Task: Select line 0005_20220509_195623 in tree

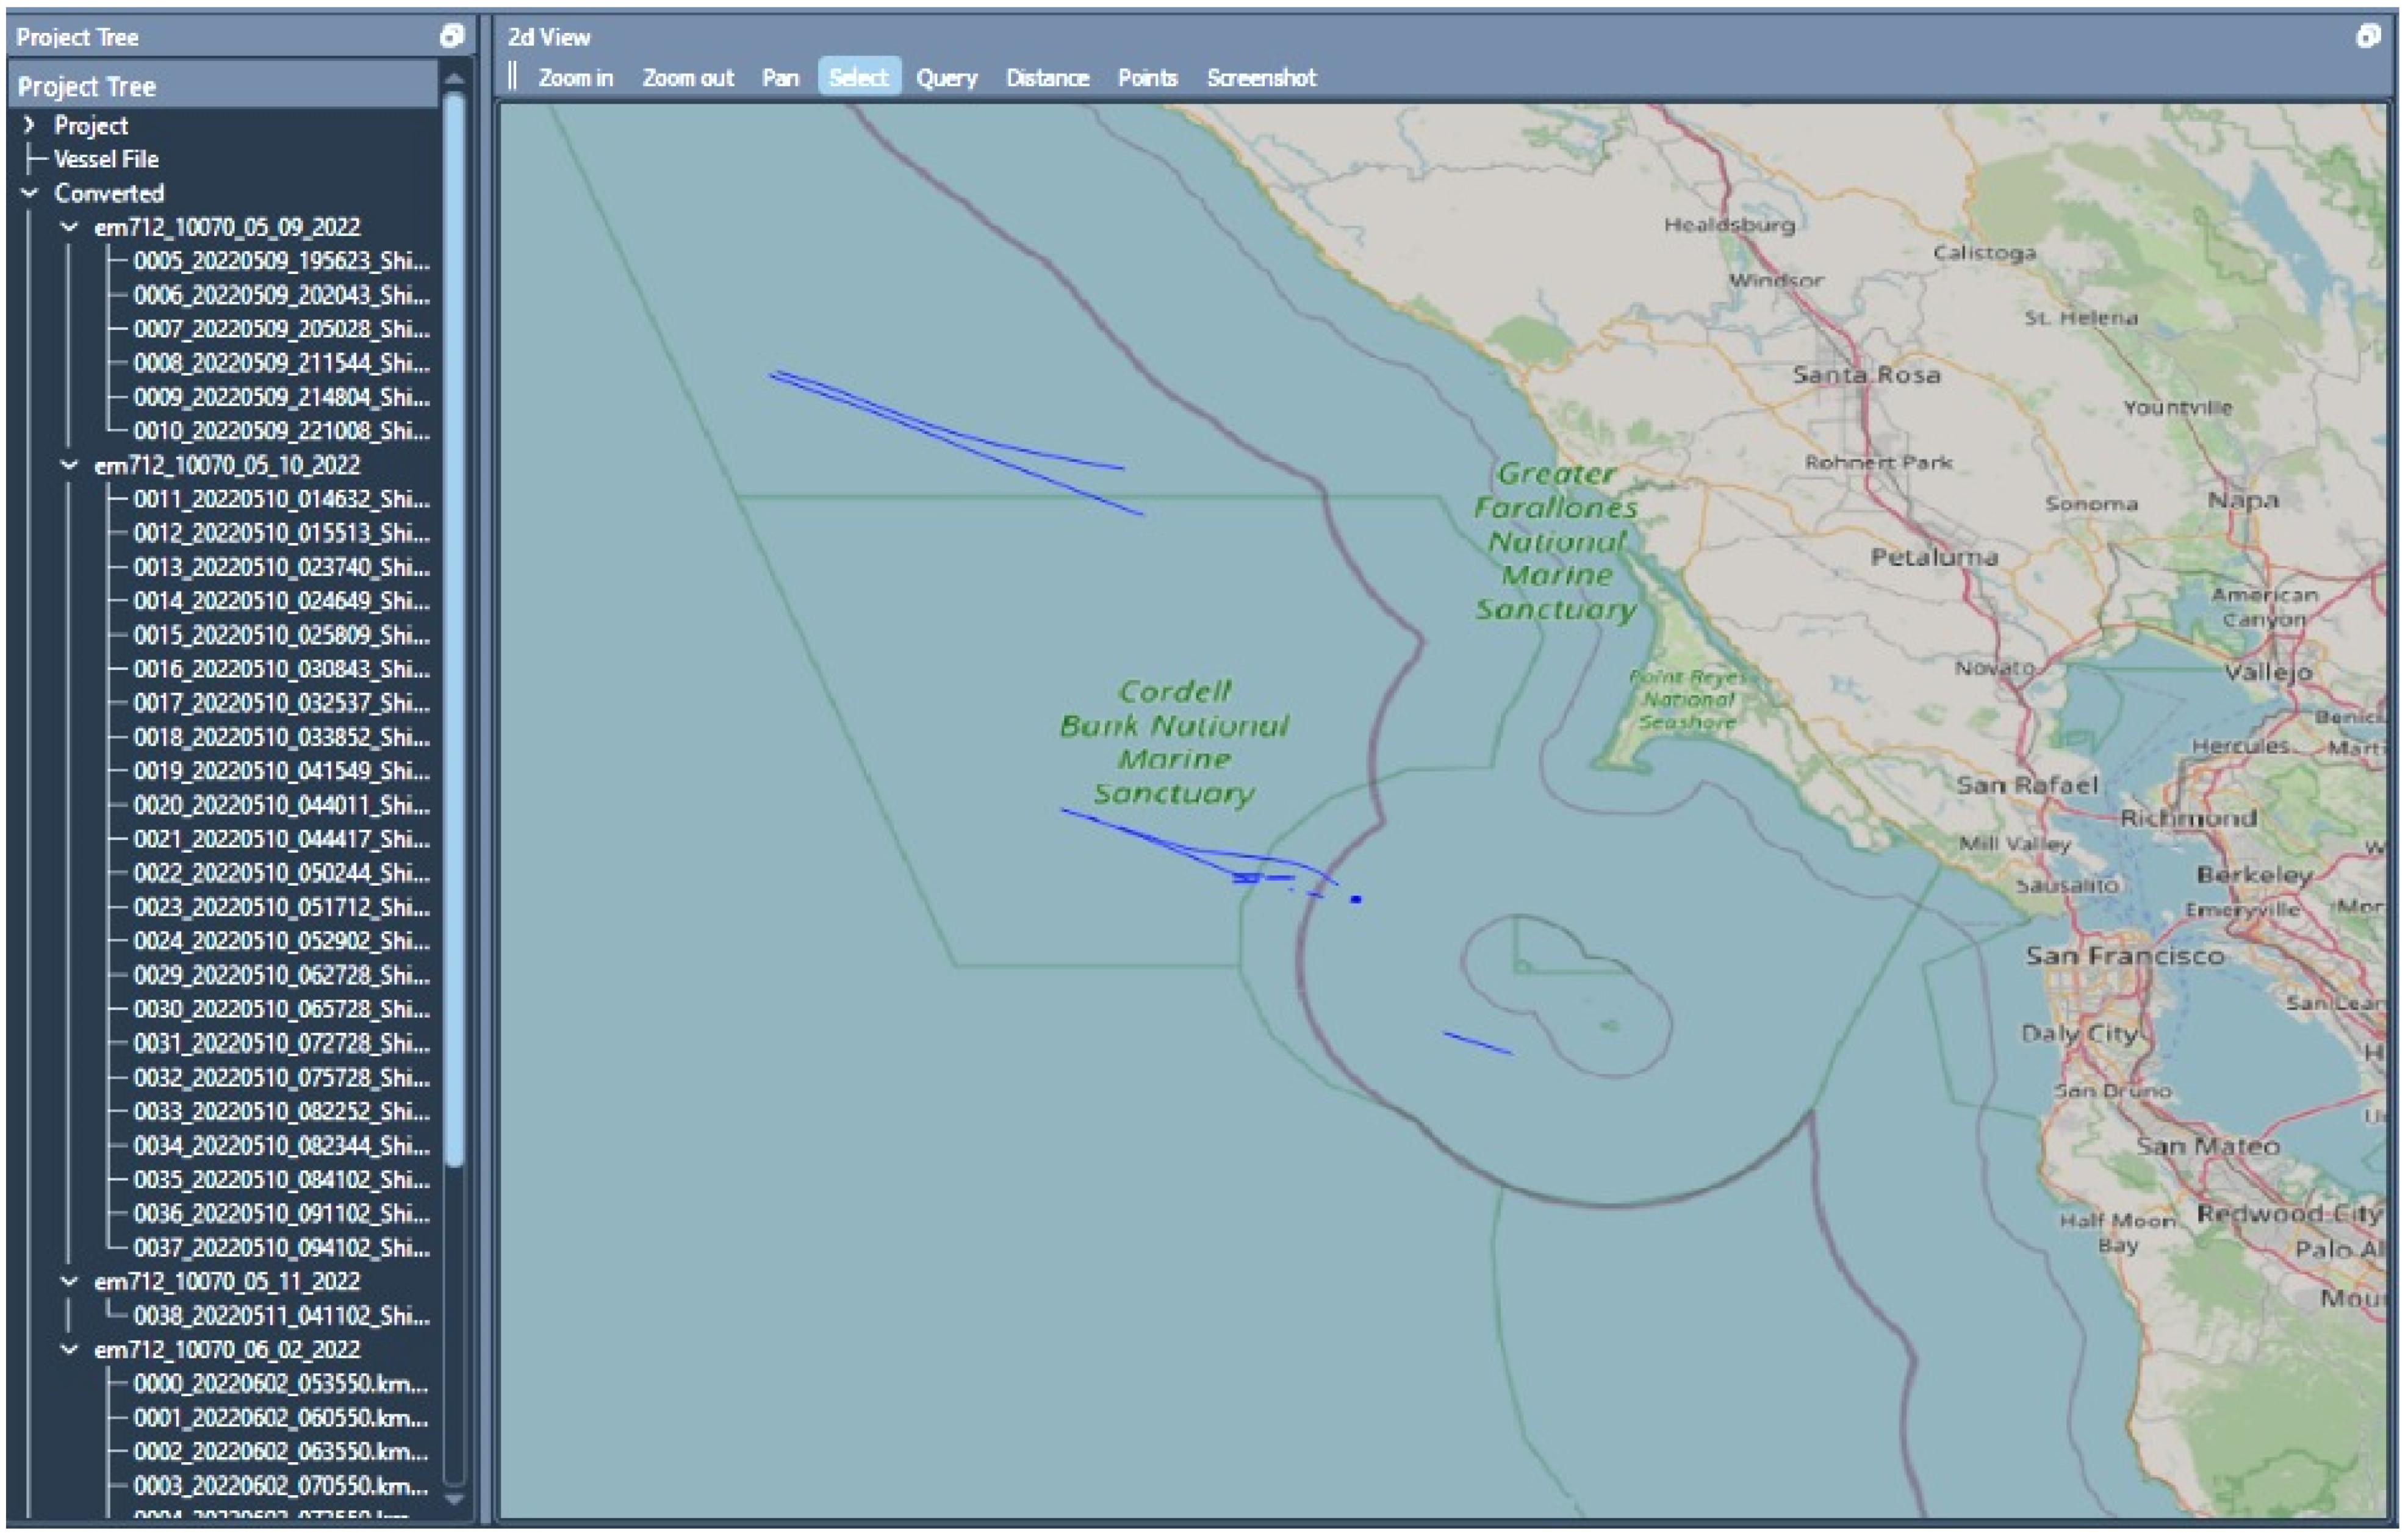Action: point(281,261)
